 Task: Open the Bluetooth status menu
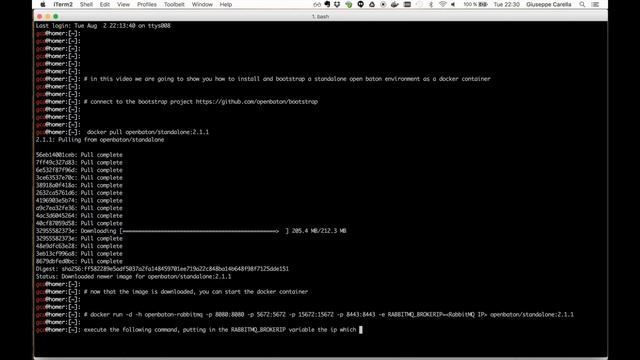click(x=431, y=4)
